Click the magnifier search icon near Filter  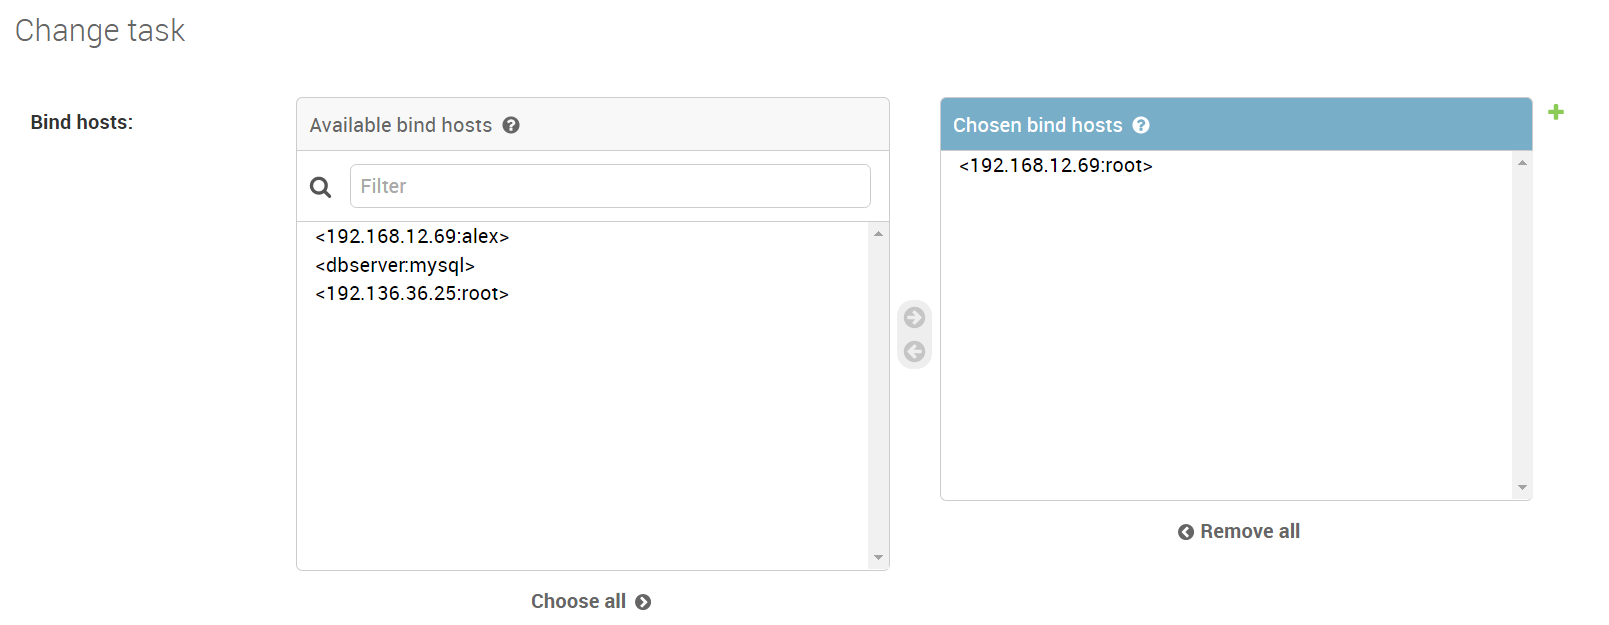click(321, 187)
